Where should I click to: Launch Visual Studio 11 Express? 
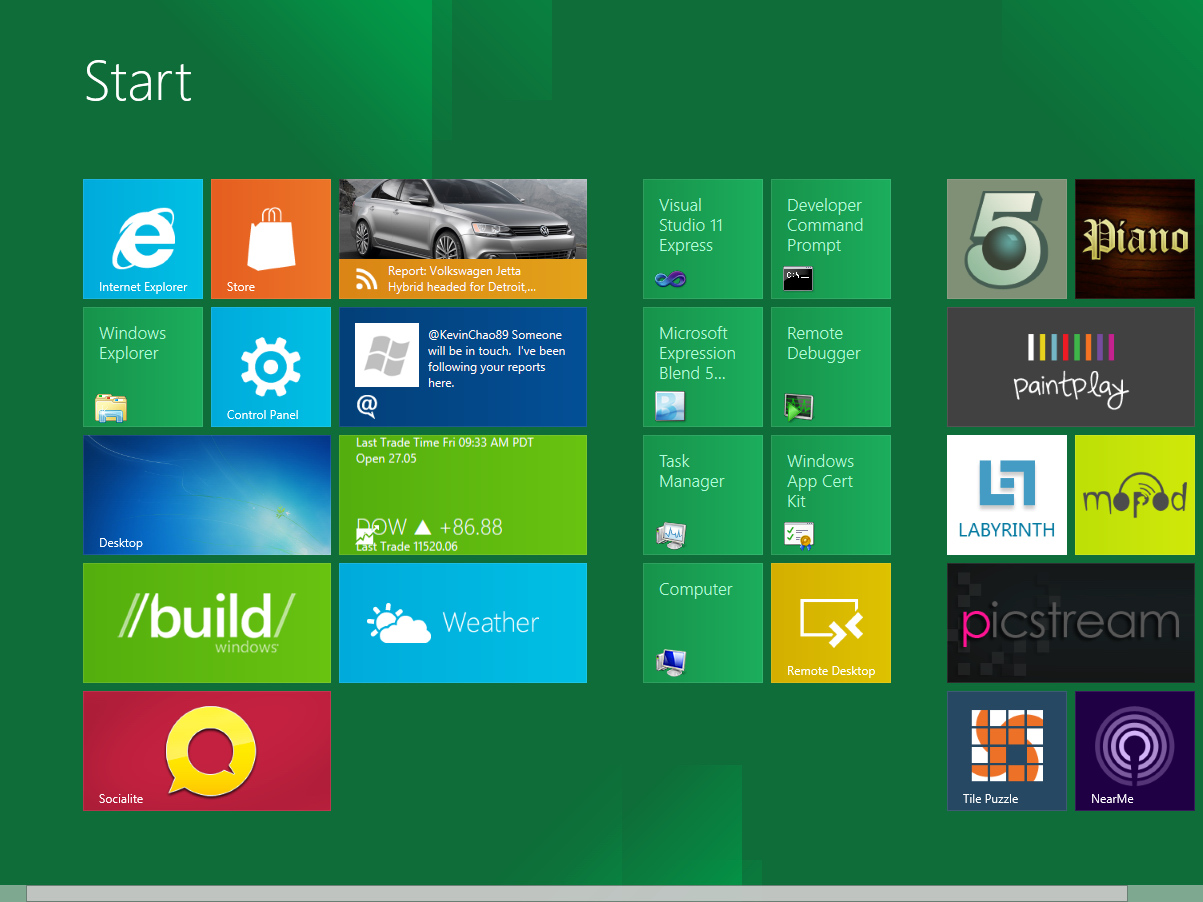tap(703, 239)
